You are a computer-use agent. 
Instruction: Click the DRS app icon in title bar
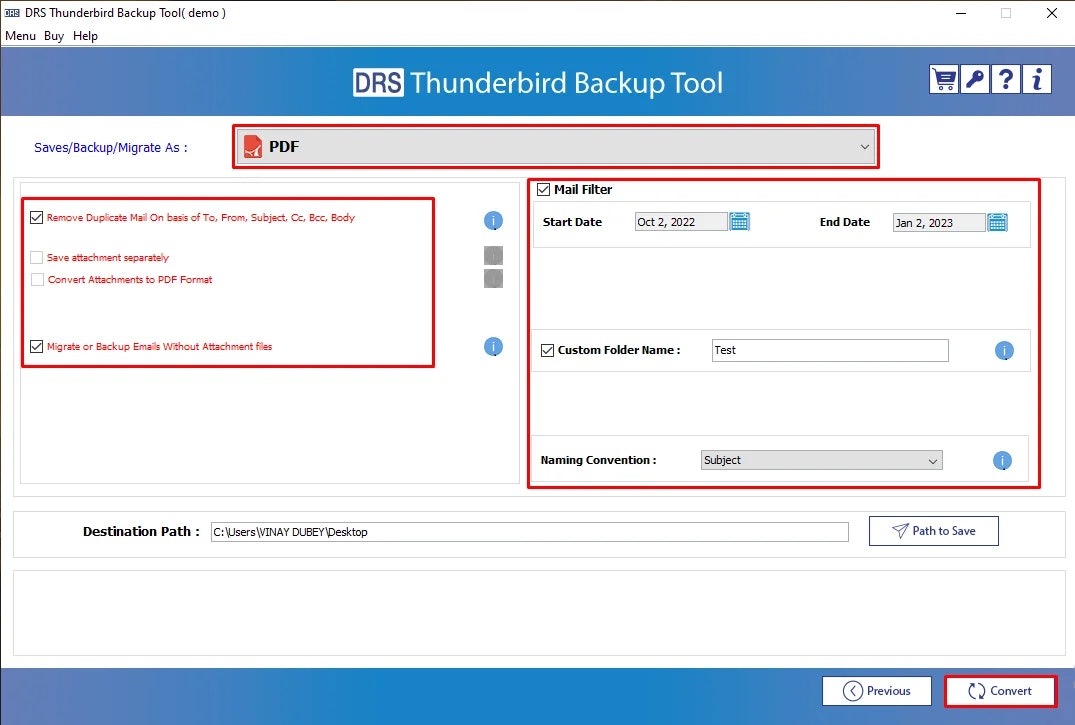12,13
